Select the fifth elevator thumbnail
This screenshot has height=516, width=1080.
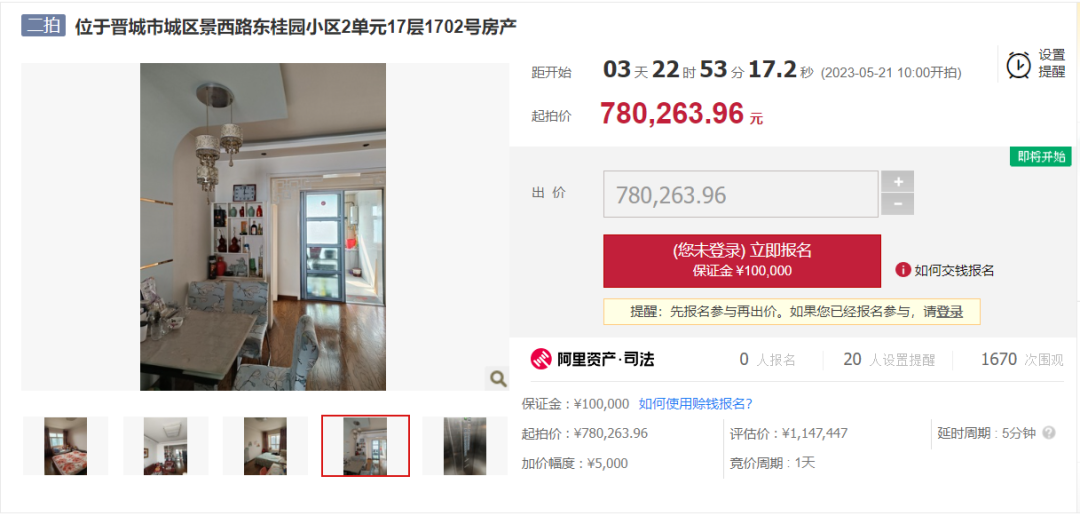(x=465, y=446)
